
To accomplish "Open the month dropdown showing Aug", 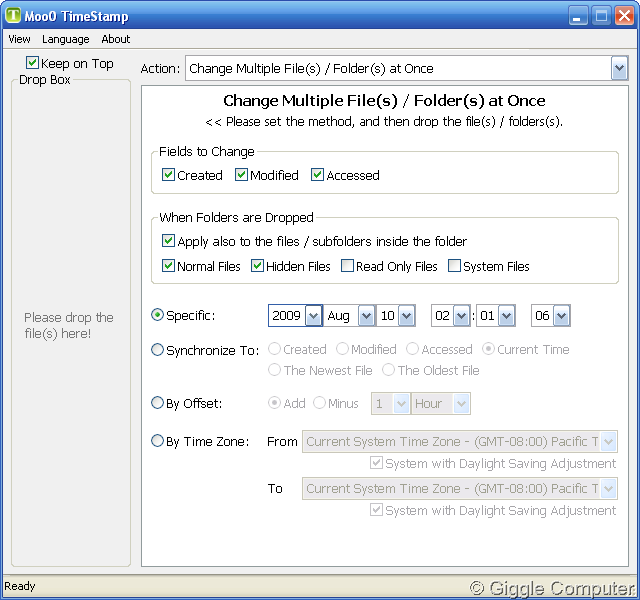I will 366,316.
